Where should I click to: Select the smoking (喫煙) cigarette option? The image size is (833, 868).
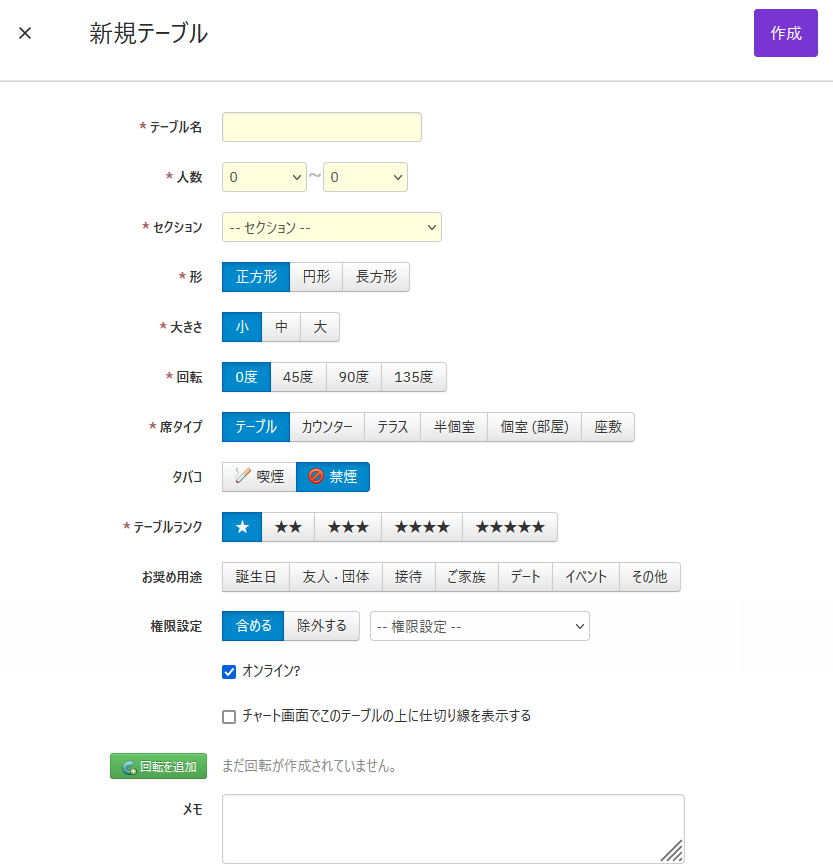coord(259,477)
